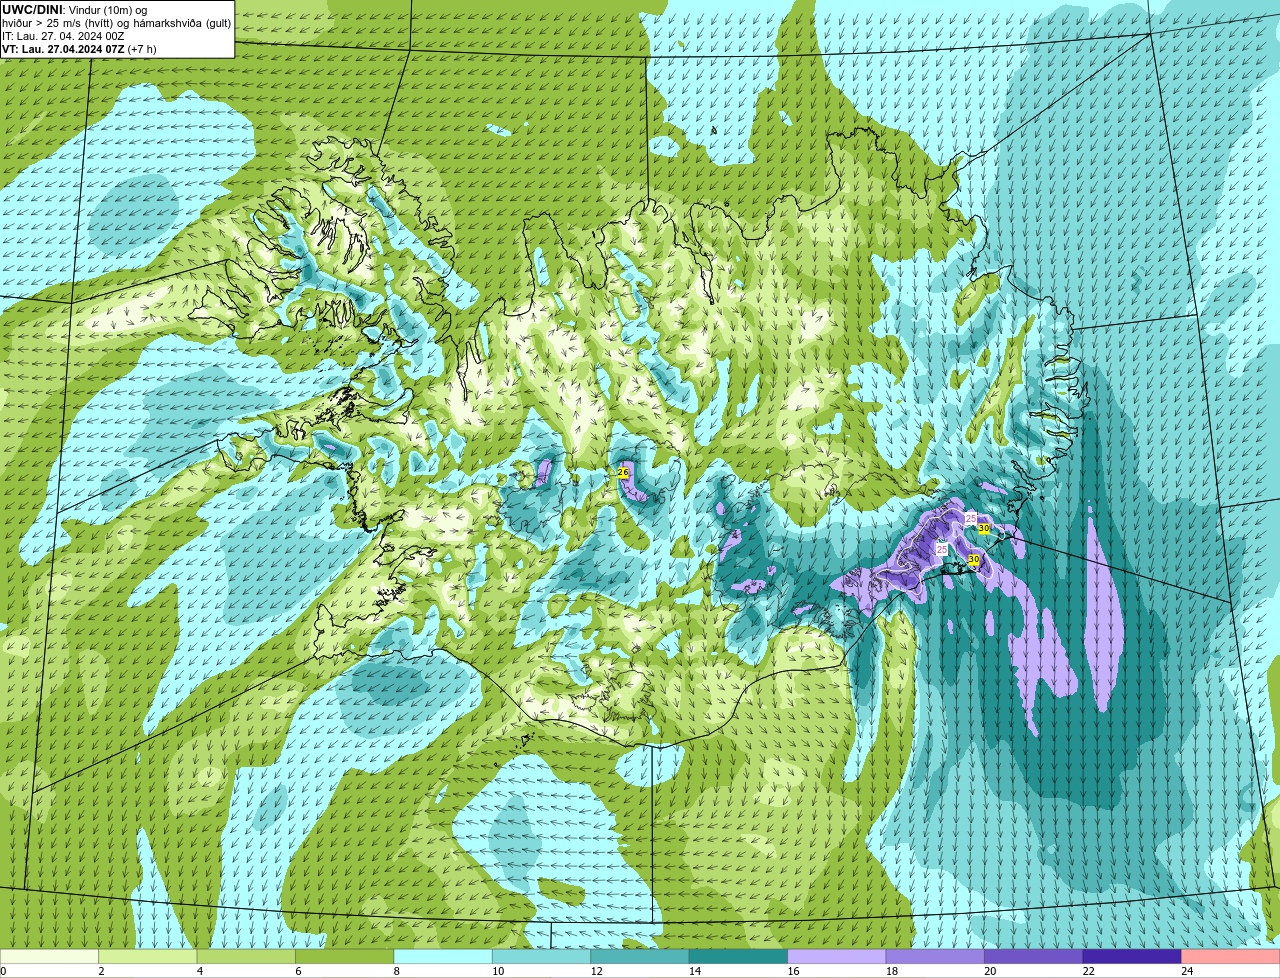This screenshot has width=1280, height=978.
Task: Click the initial time 'IT: Lau. 27. 04. 2024 00Z'
Action: coord(63,36)
